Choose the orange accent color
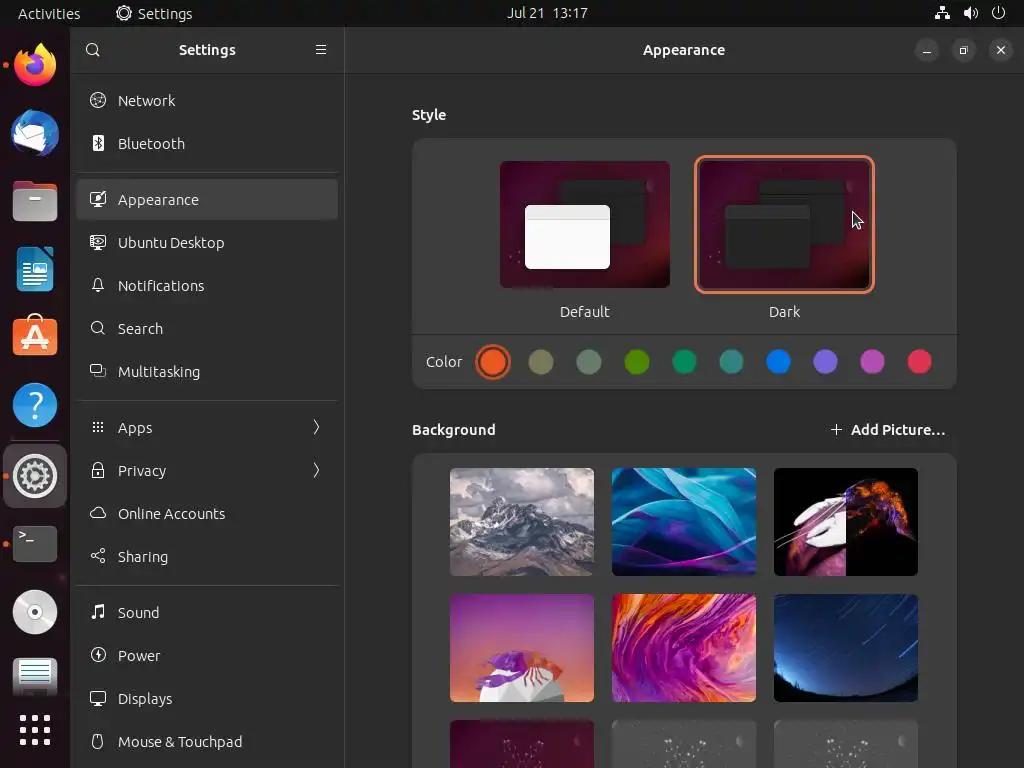This screenshot has height=768, width=1024. pyautogui.click(x=493, y=362)
